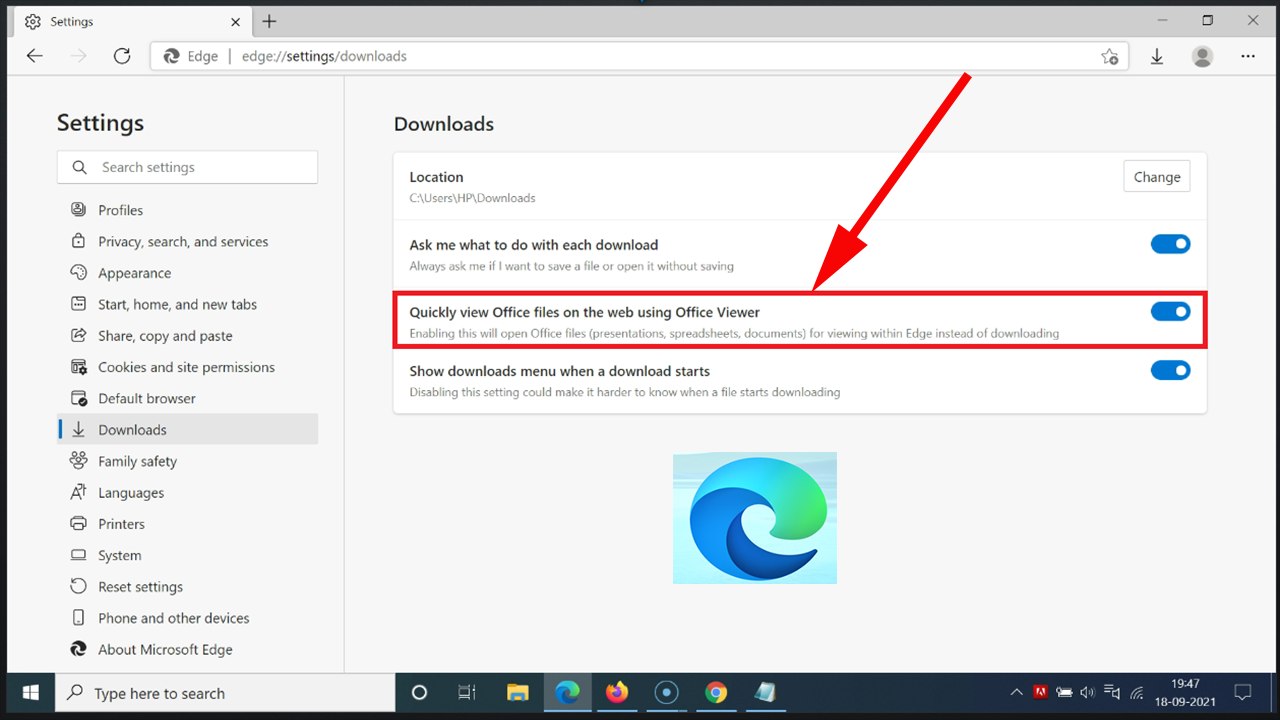Click the add to favorites star icon
The width and height of the screenshot is (1280, 720).
(1109, 56)
